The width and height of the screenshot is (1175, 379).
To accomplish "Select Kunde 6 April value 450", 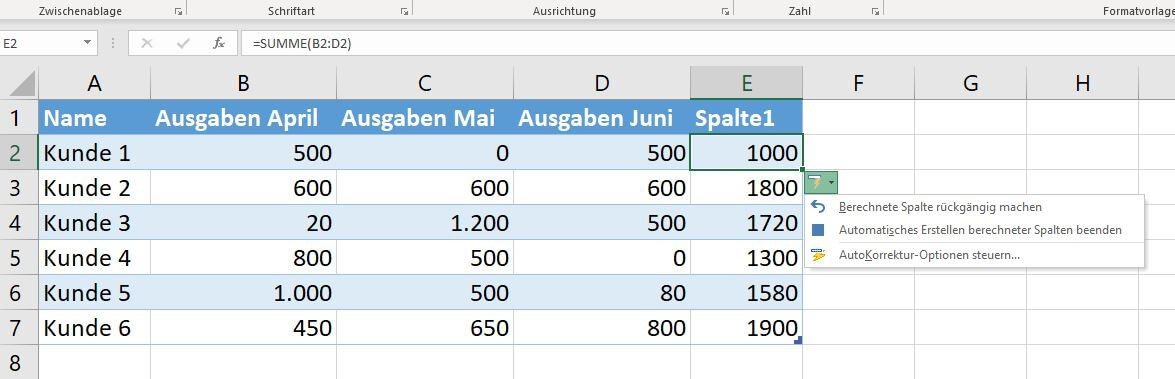I will [x=243, y=327].
